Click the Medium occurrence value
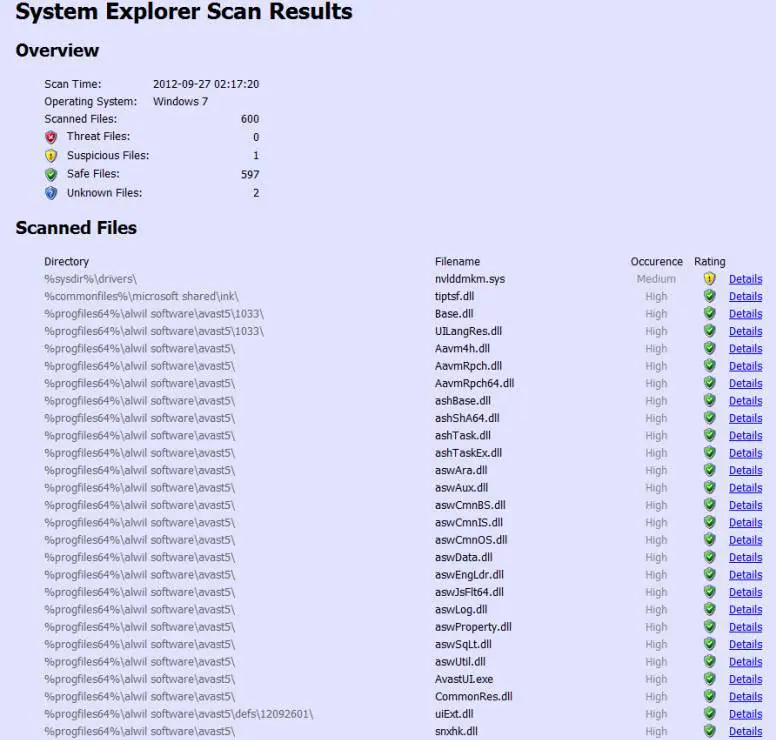The width and height of the screenshot is (776, 740). pos(656,279)
